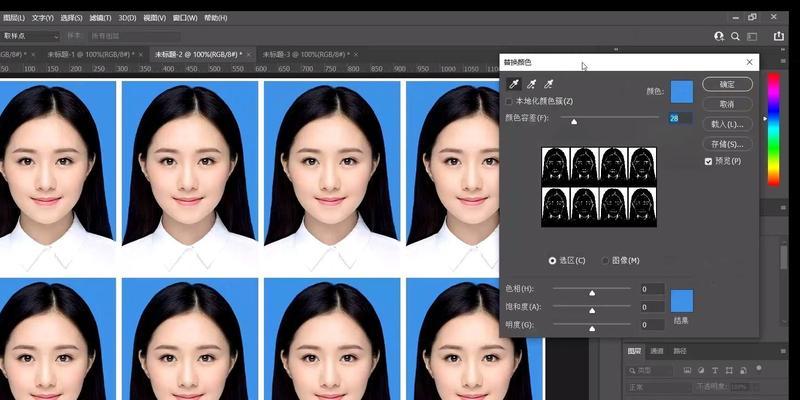
Task: Select the Subtract from Sample eyedropper
Action: point(548,84)
